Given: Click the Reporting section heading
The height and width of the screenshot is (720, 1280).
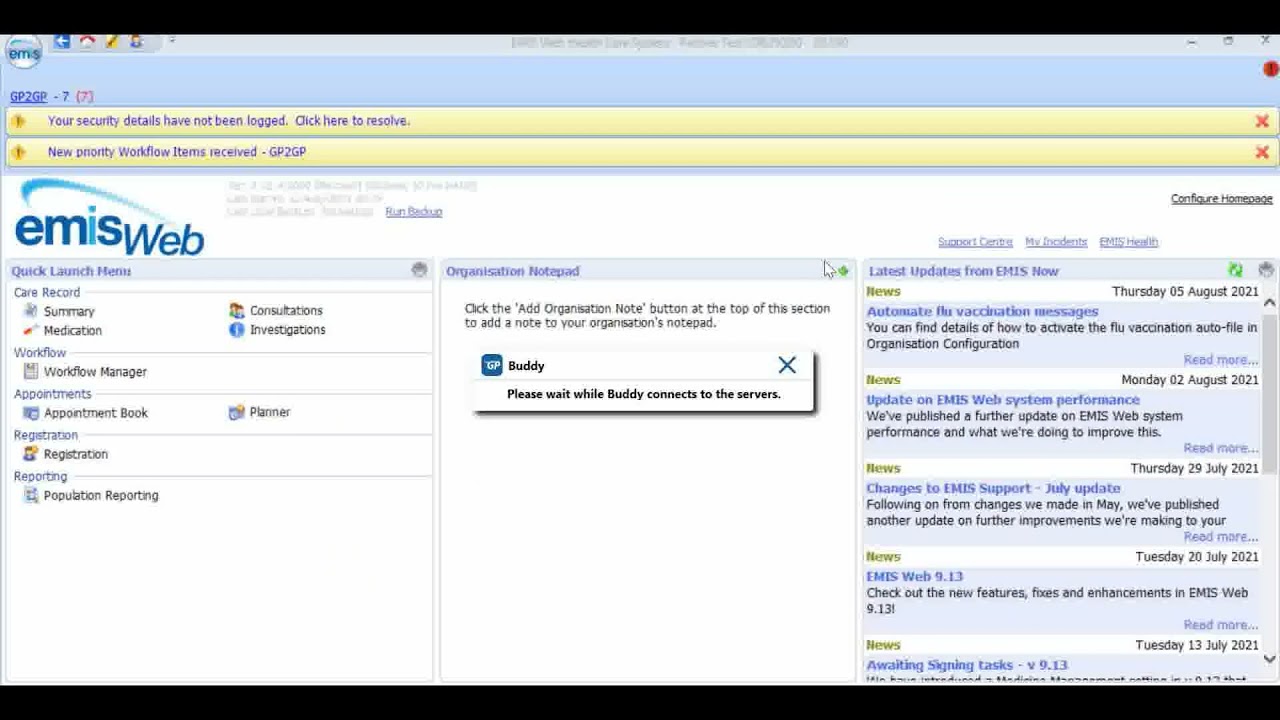Looking at the screenshot, I should pos(40,476).
